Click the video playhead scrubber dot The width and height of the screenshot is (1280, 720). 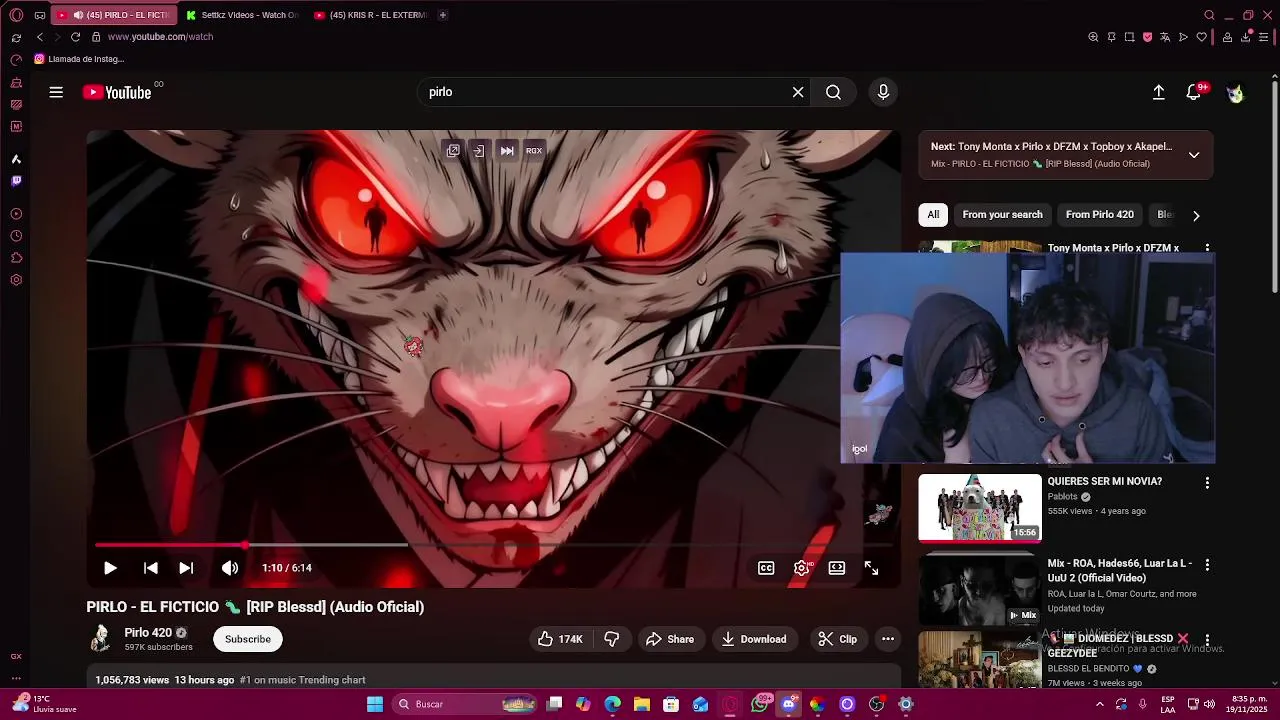pos(245,545)
